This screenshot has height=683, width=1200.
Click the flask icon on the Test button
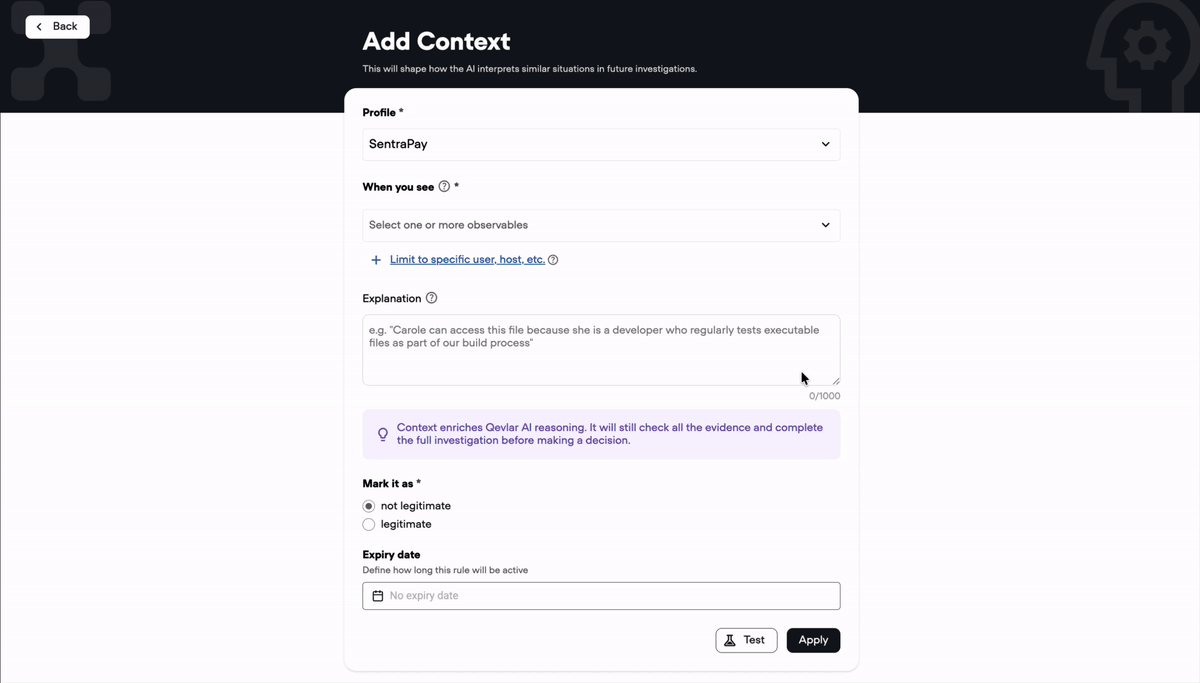730,640
